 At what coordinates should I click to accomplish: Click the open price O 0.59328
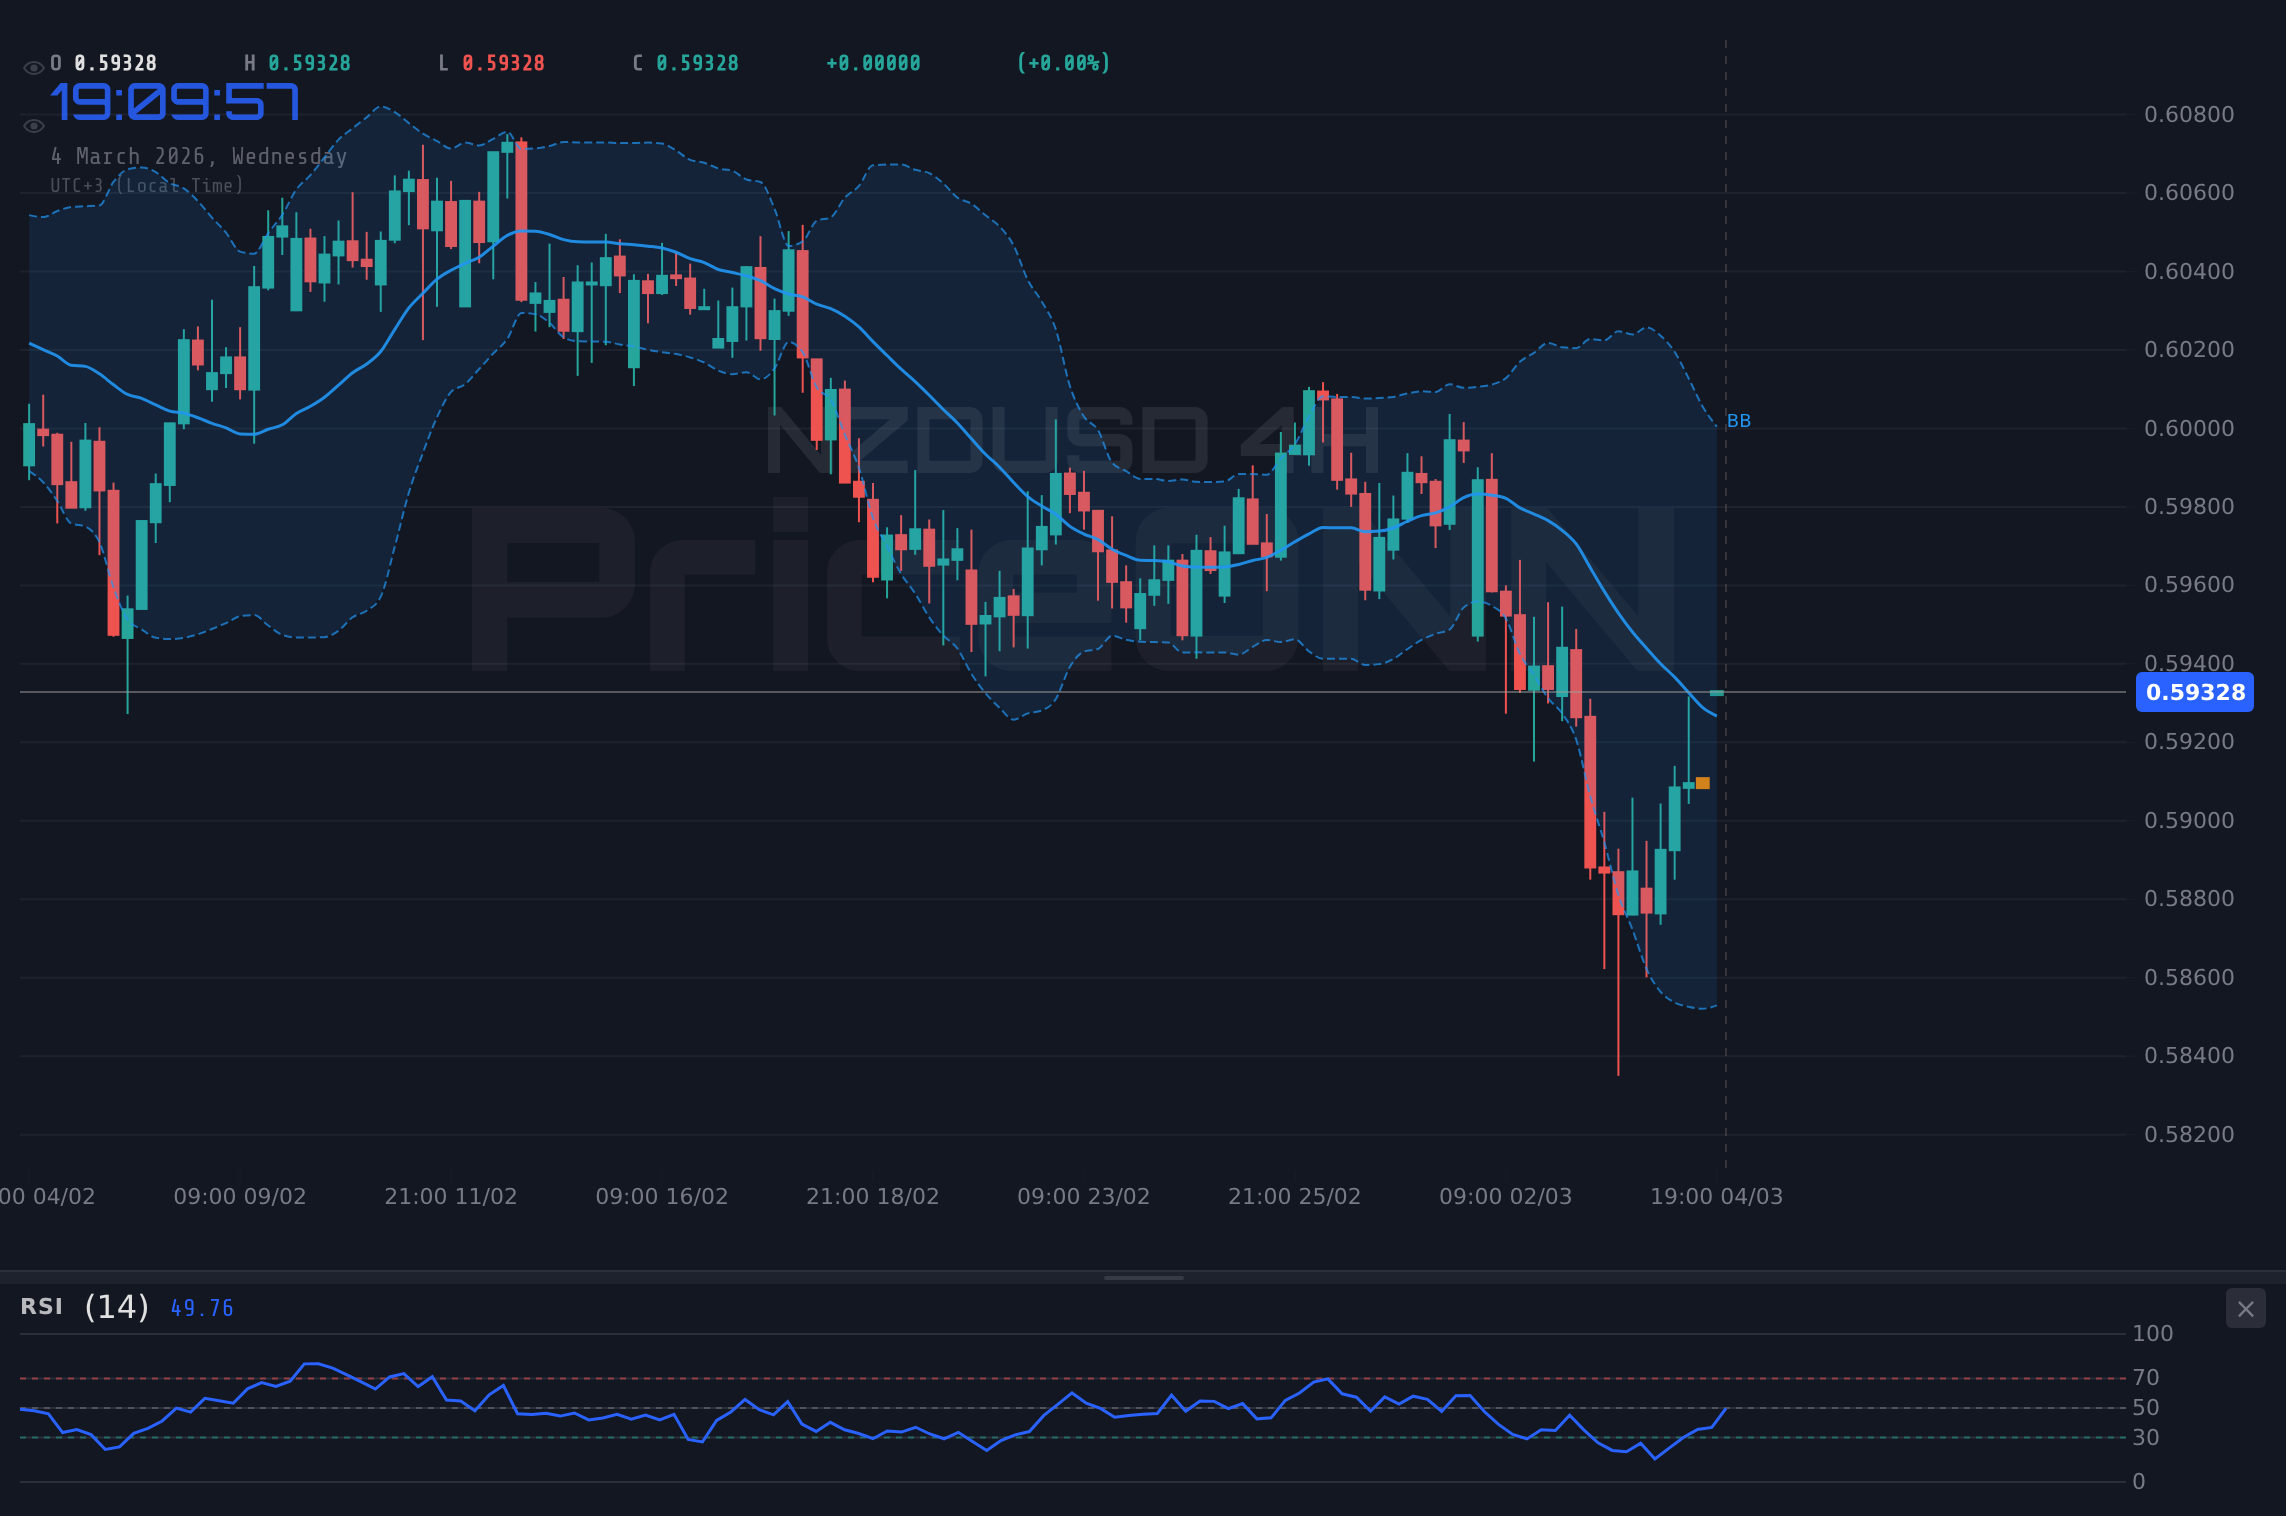103,62
